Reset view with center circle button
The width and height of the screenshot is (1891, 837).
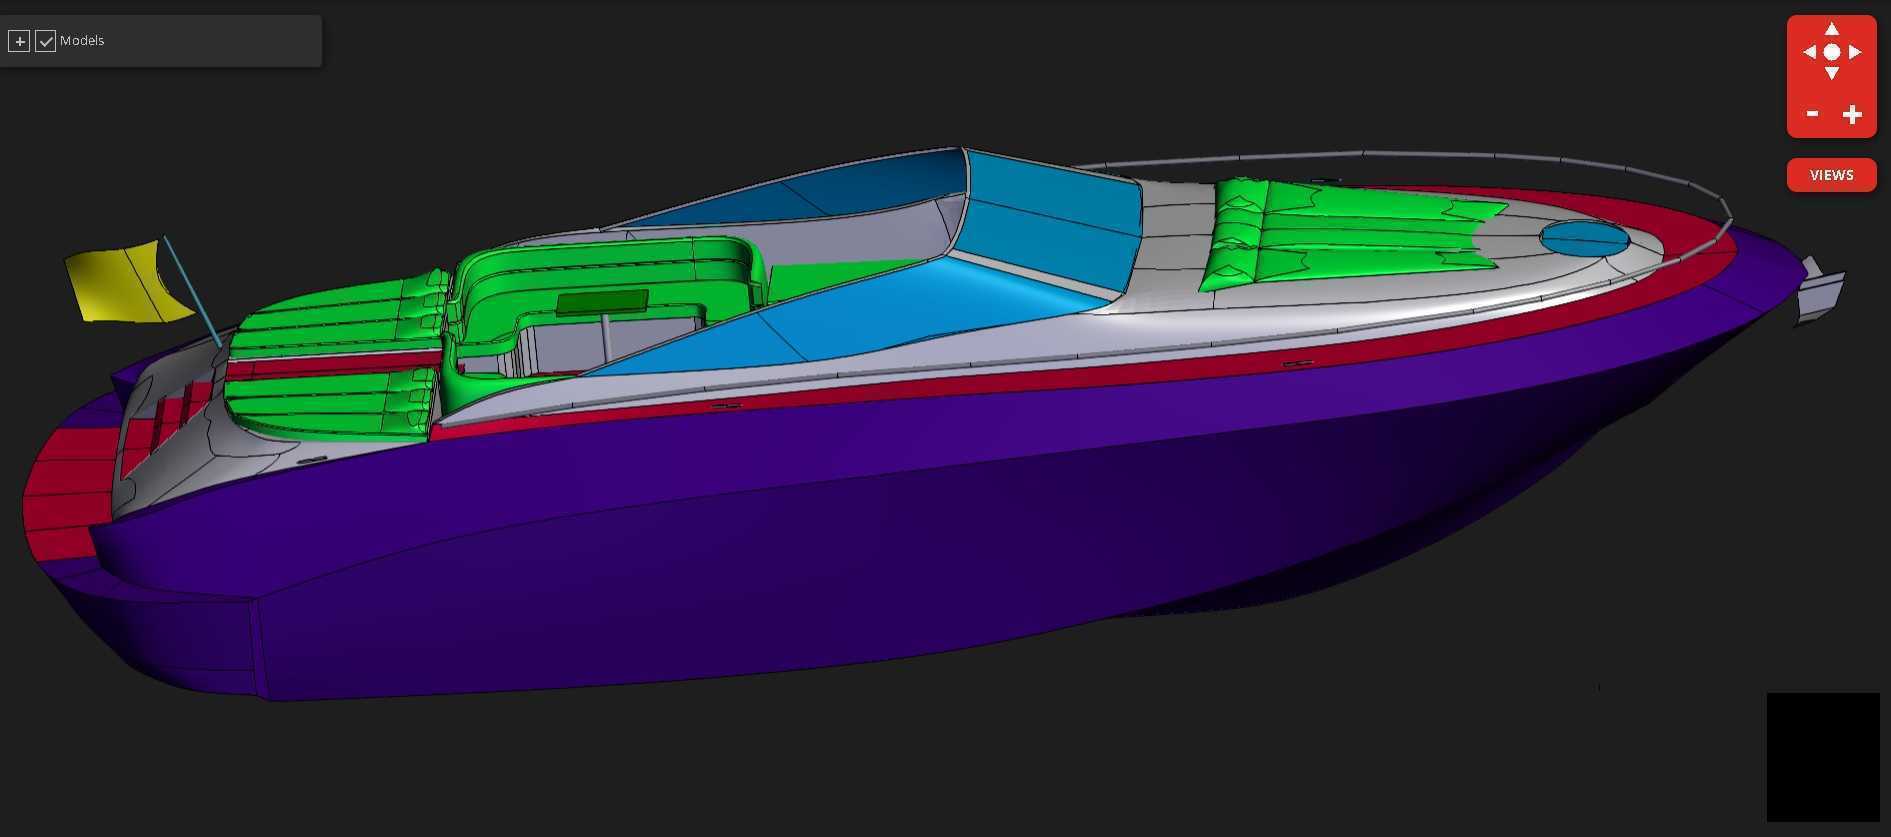[1832, 52]
